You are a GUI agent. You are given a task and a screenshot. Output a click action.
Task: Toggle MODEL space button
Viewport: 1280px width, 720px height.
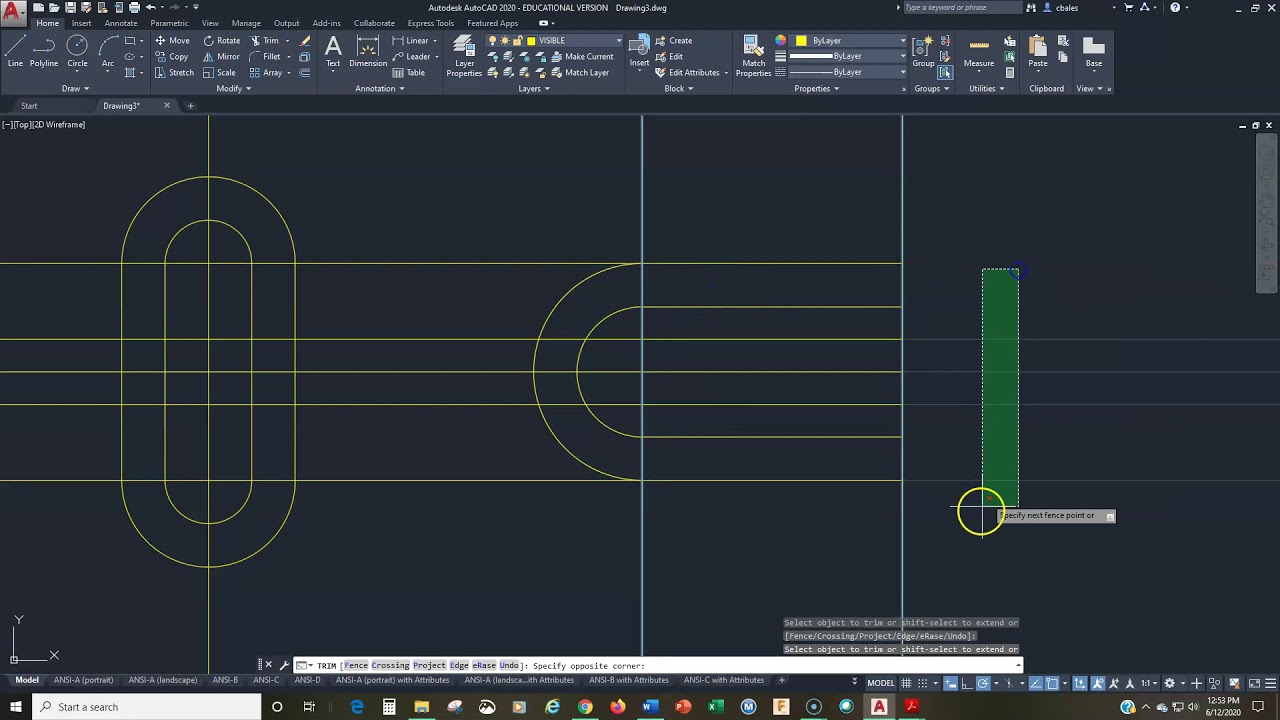click(880, 683)
